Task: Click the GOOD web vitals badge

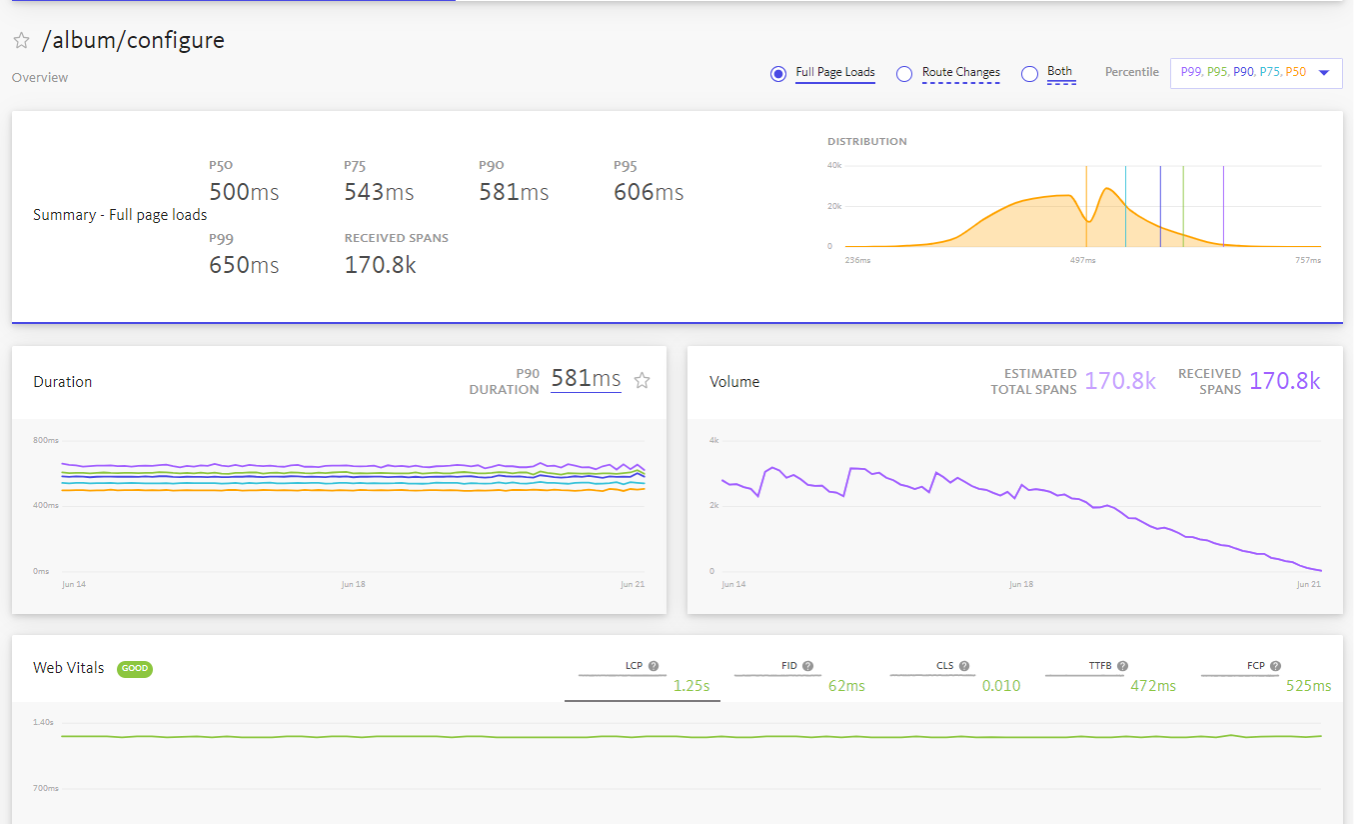Action: (135, 669)
